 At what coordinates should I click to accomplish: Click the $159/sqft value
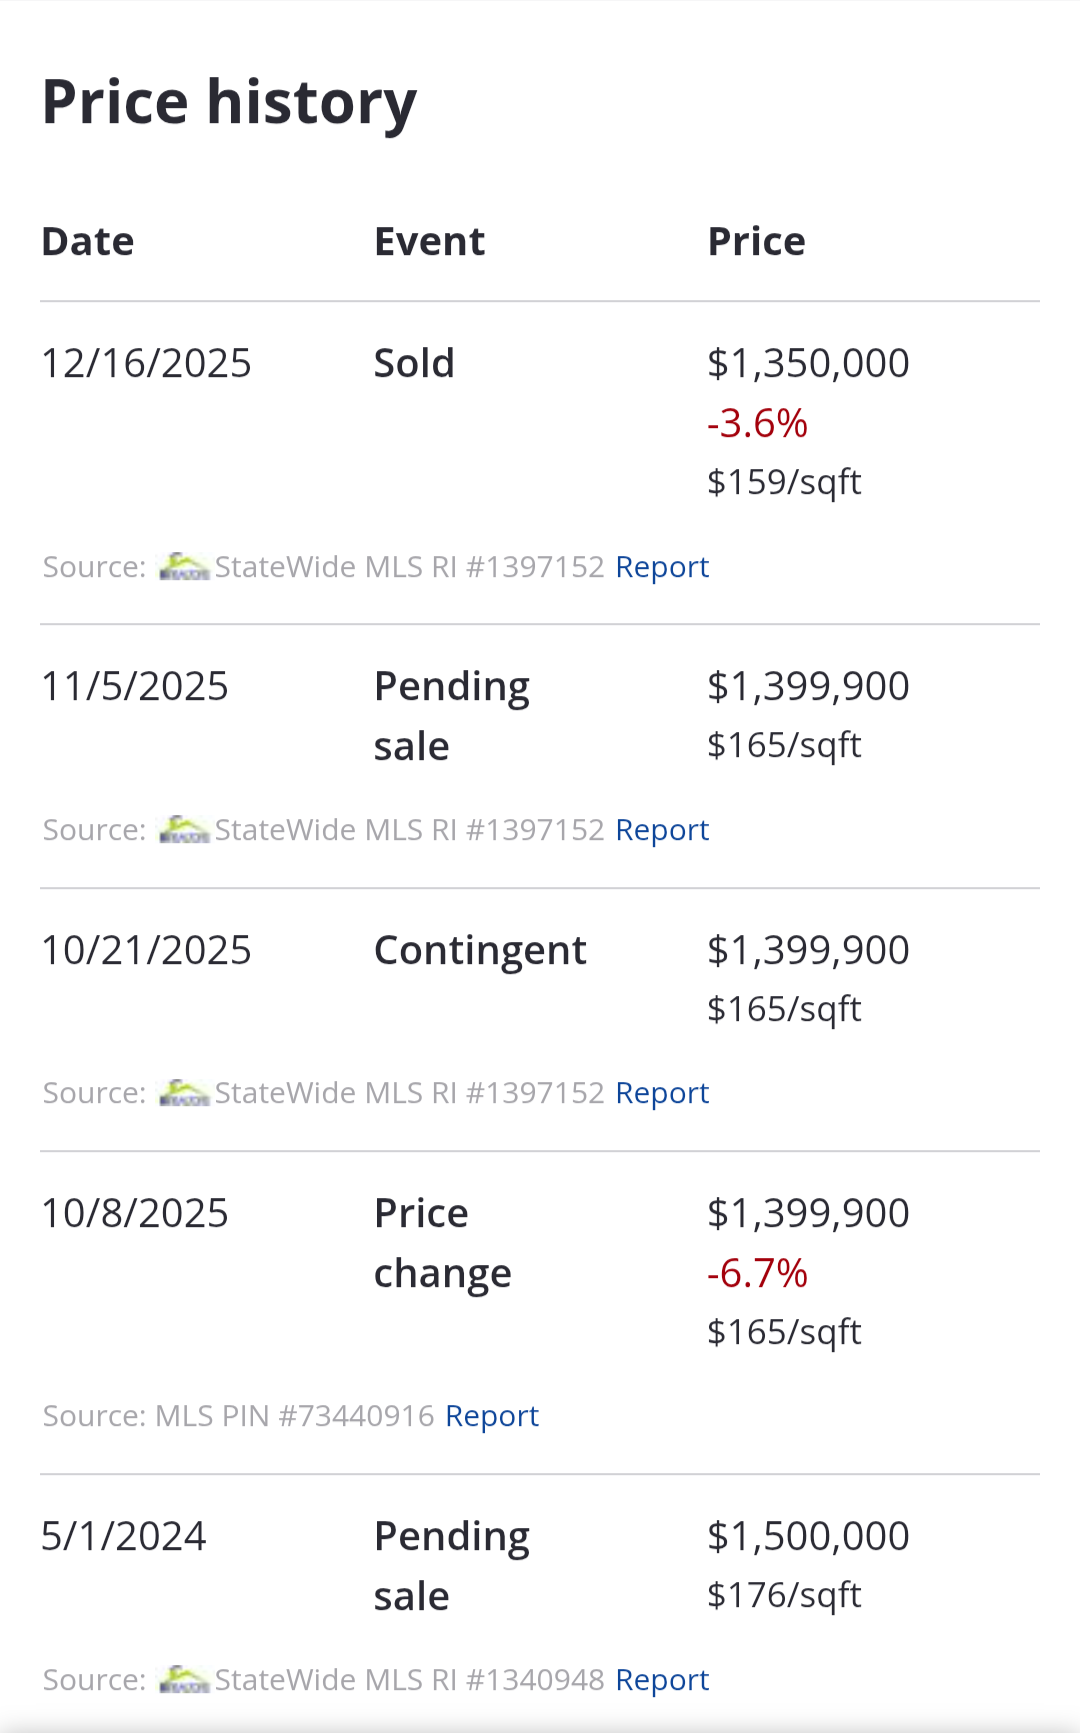coord(784,482)
